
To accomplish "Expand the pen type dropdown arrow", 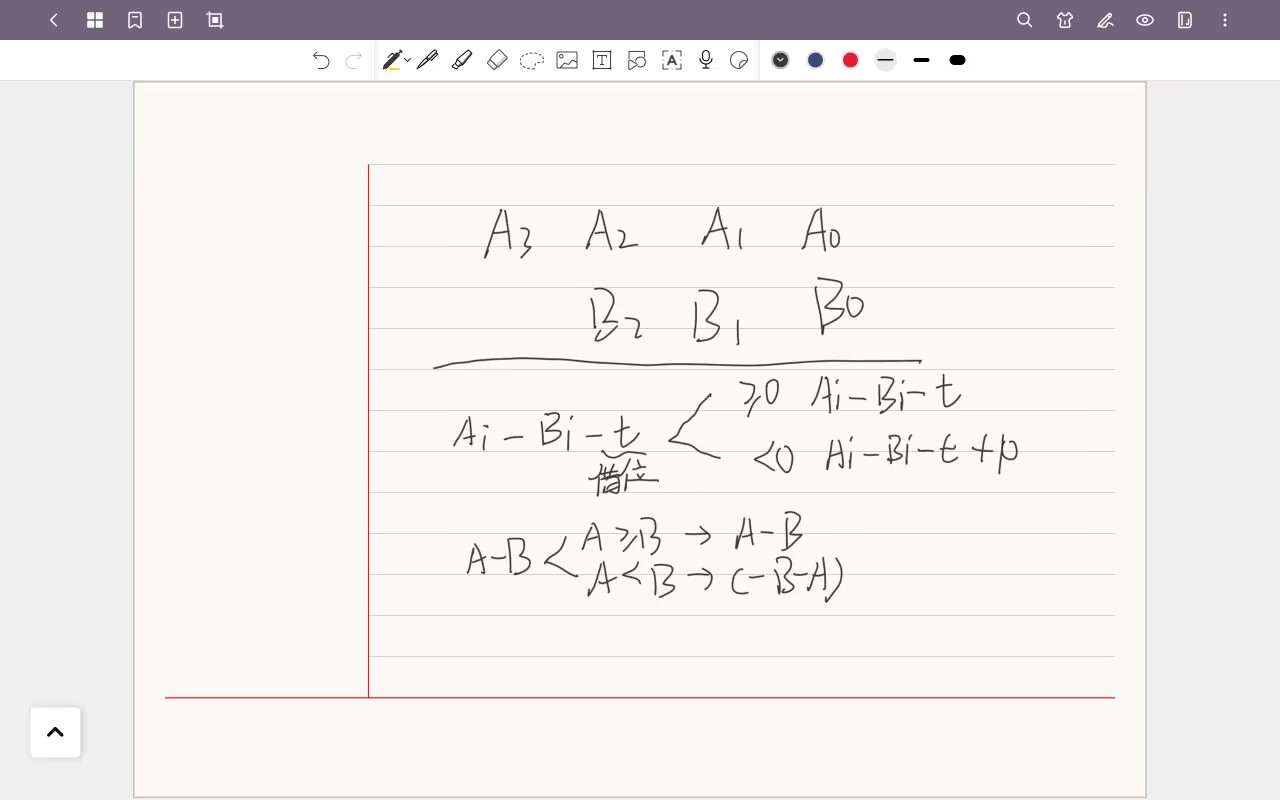I will click(408, 60).
